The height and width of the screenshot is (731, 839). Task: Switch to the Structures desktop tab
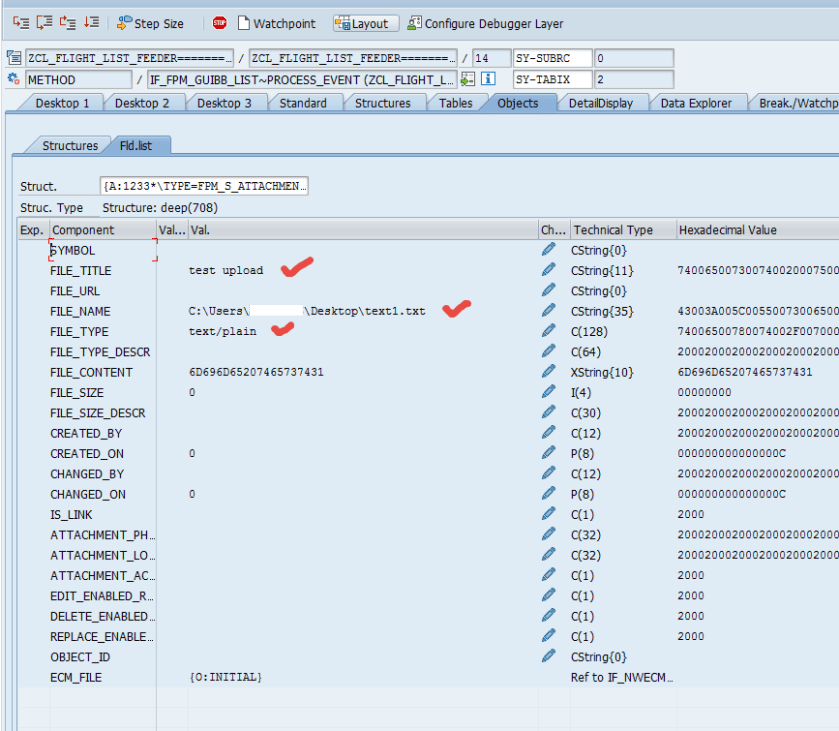[381, 103]
